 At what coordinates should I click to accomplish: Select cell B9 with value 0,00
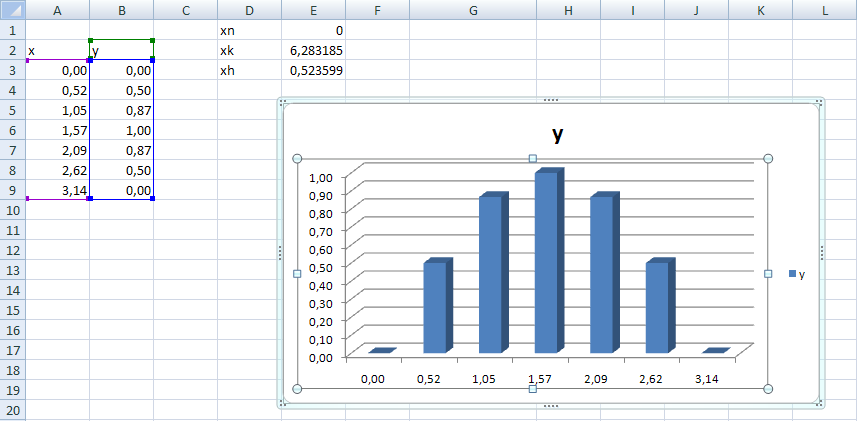121,190
